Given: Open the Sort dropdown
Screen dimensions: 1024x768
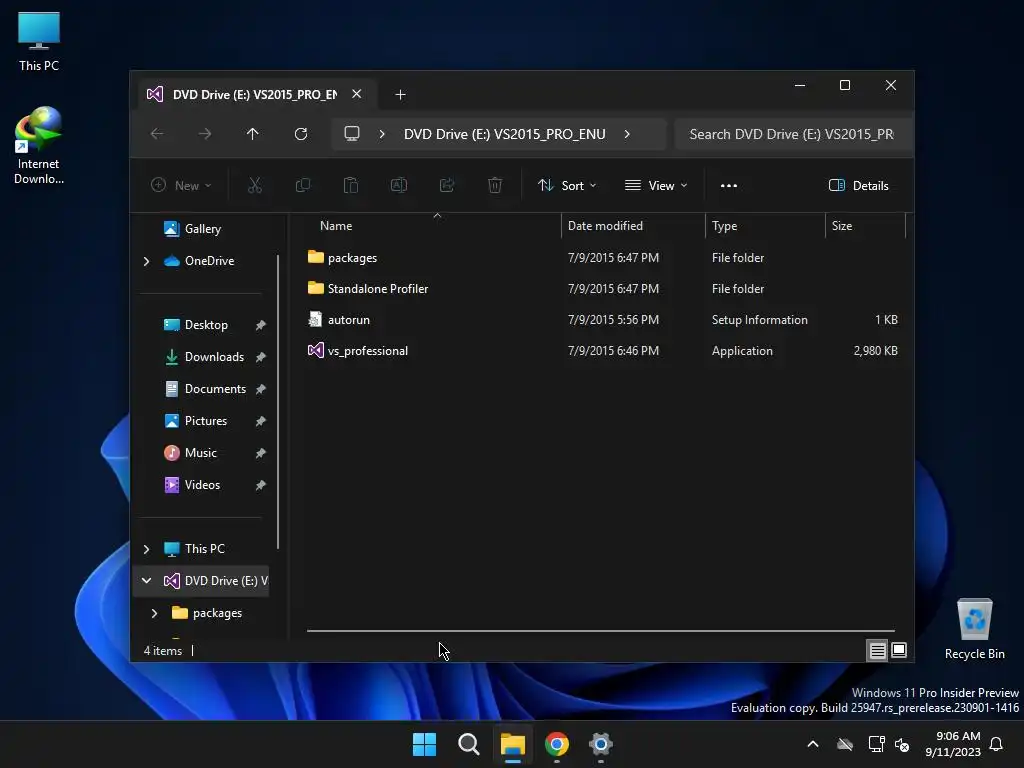Looking at the screenshot, I should pyautogui.click(x=567, y=185).
